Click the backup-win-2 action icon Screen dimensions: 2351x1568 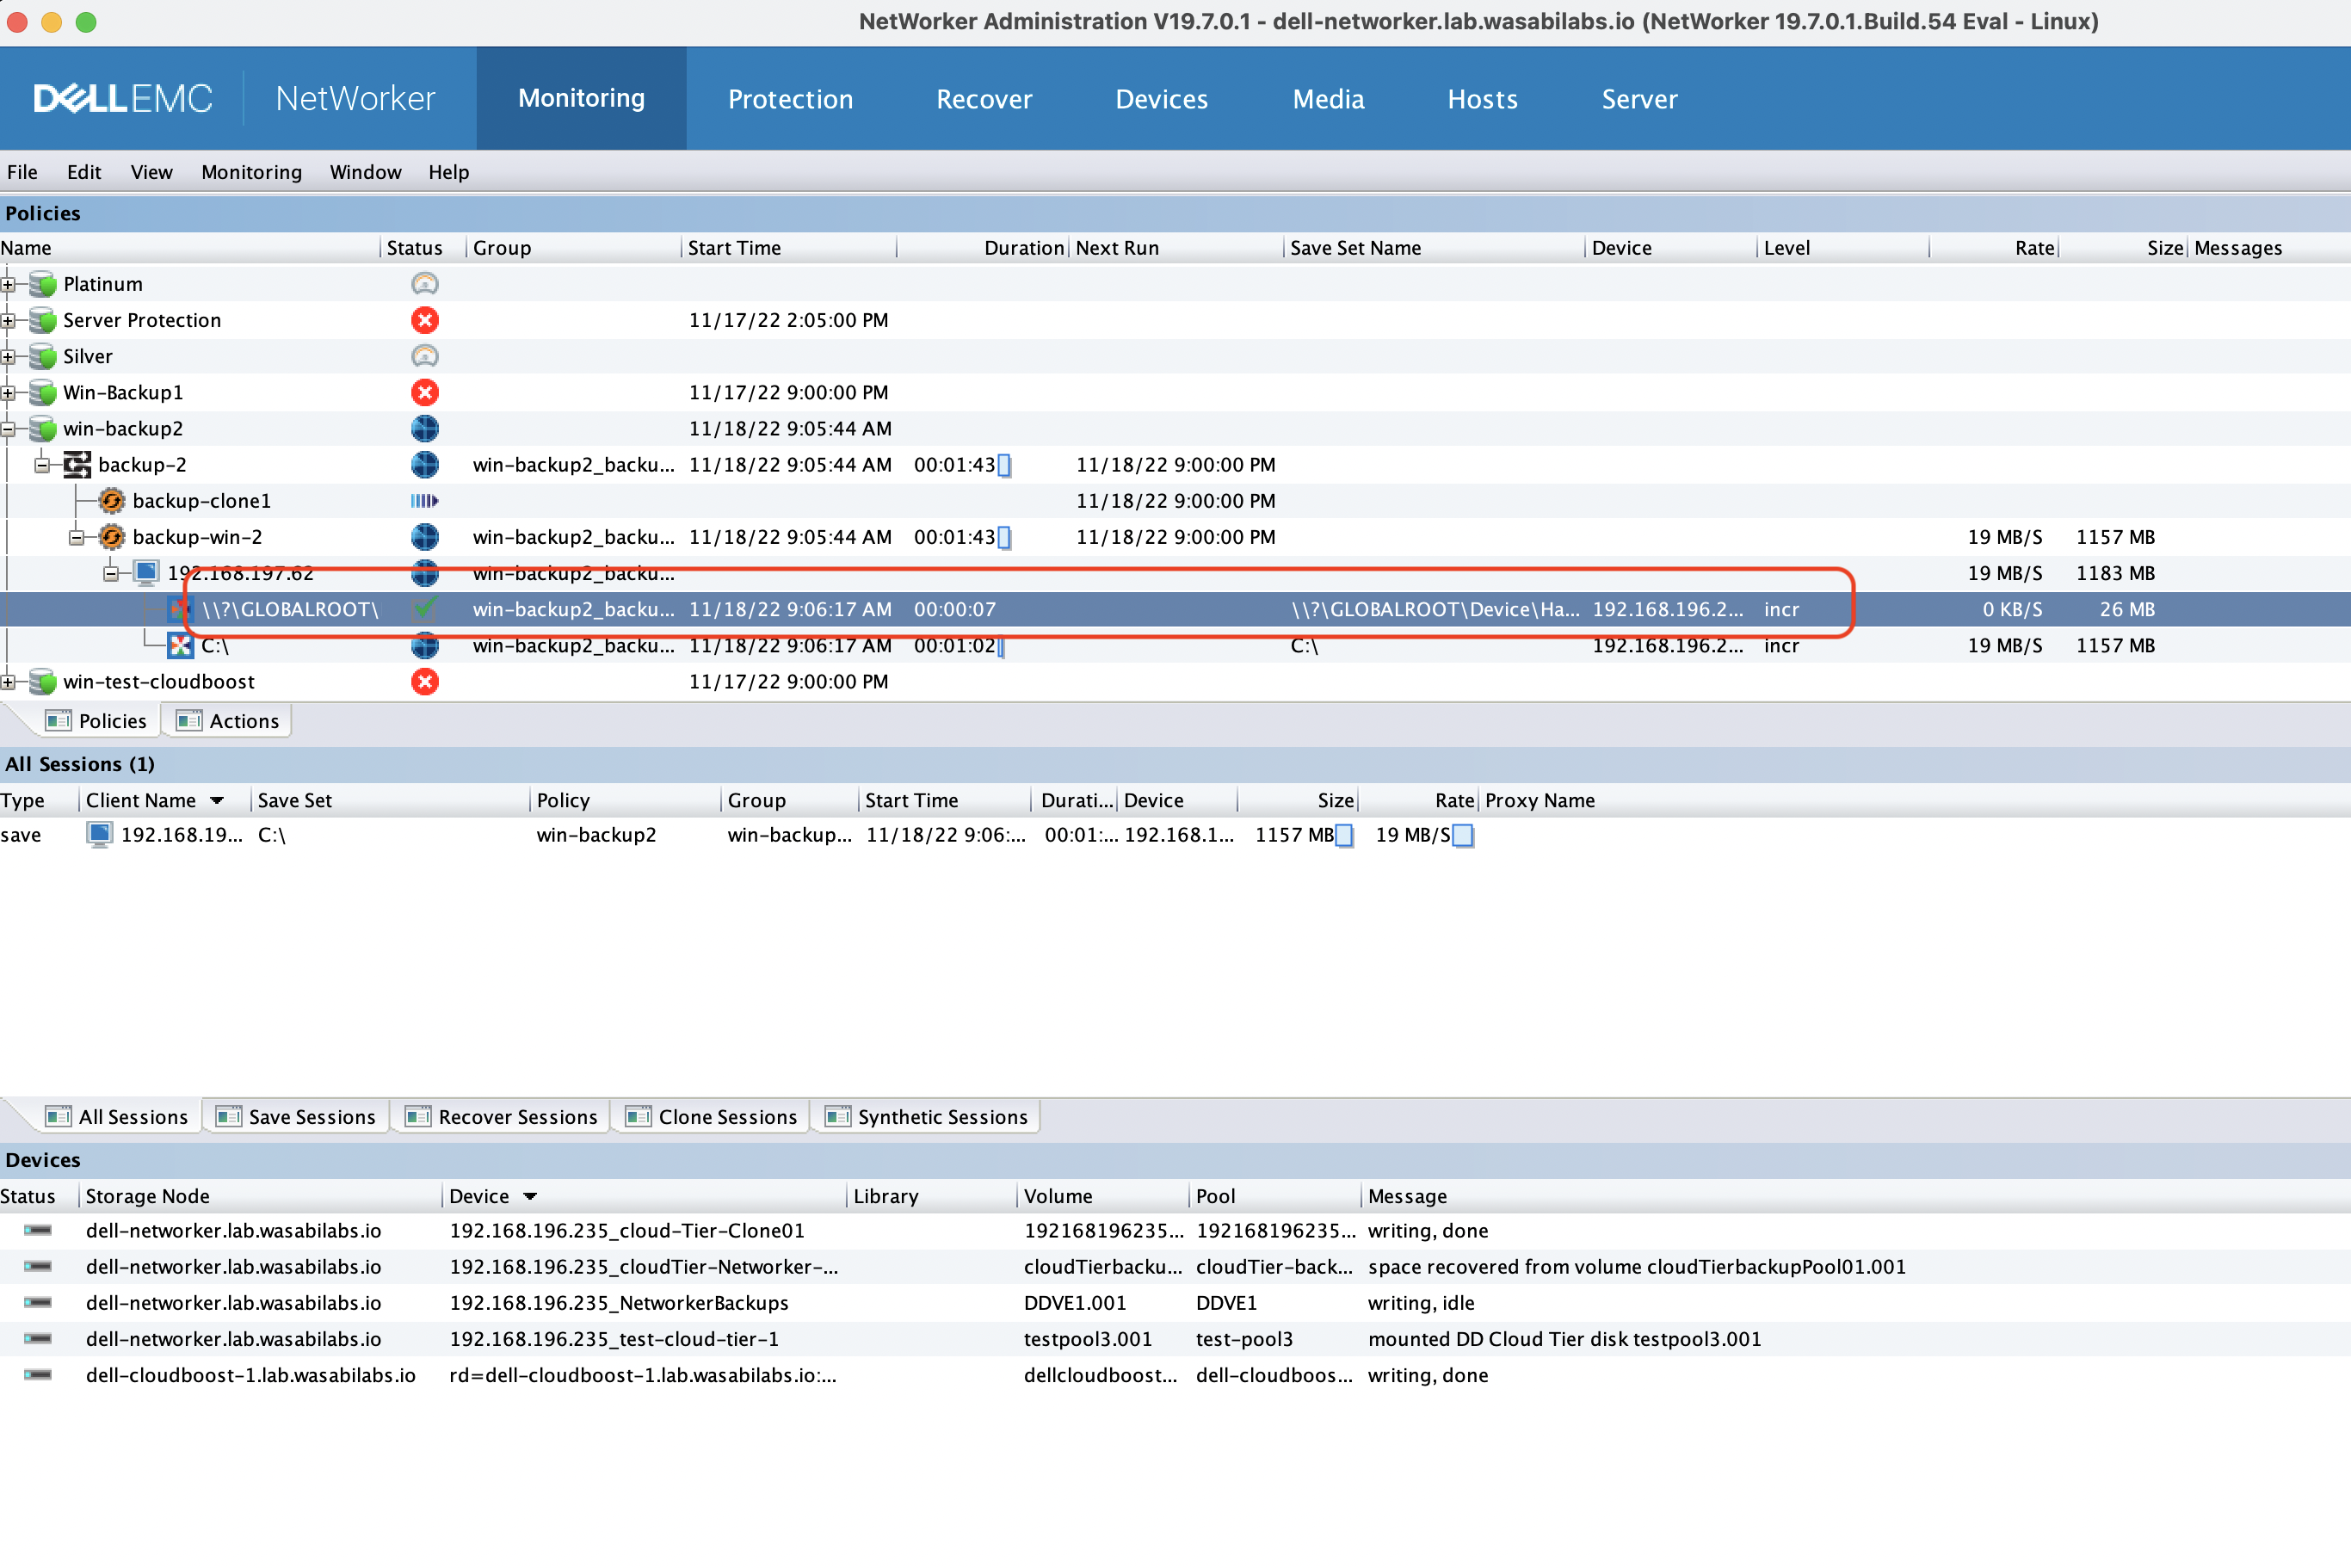[x=112, y=537]
